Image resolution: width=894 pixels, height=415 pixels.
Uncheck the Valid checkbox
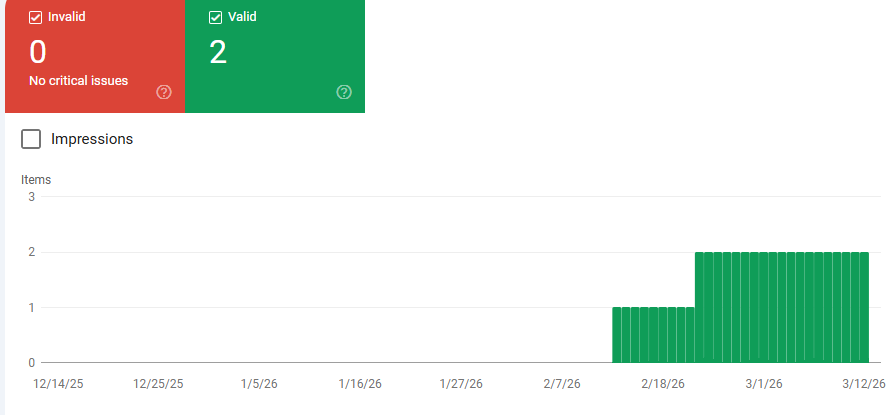click(215, 17)
